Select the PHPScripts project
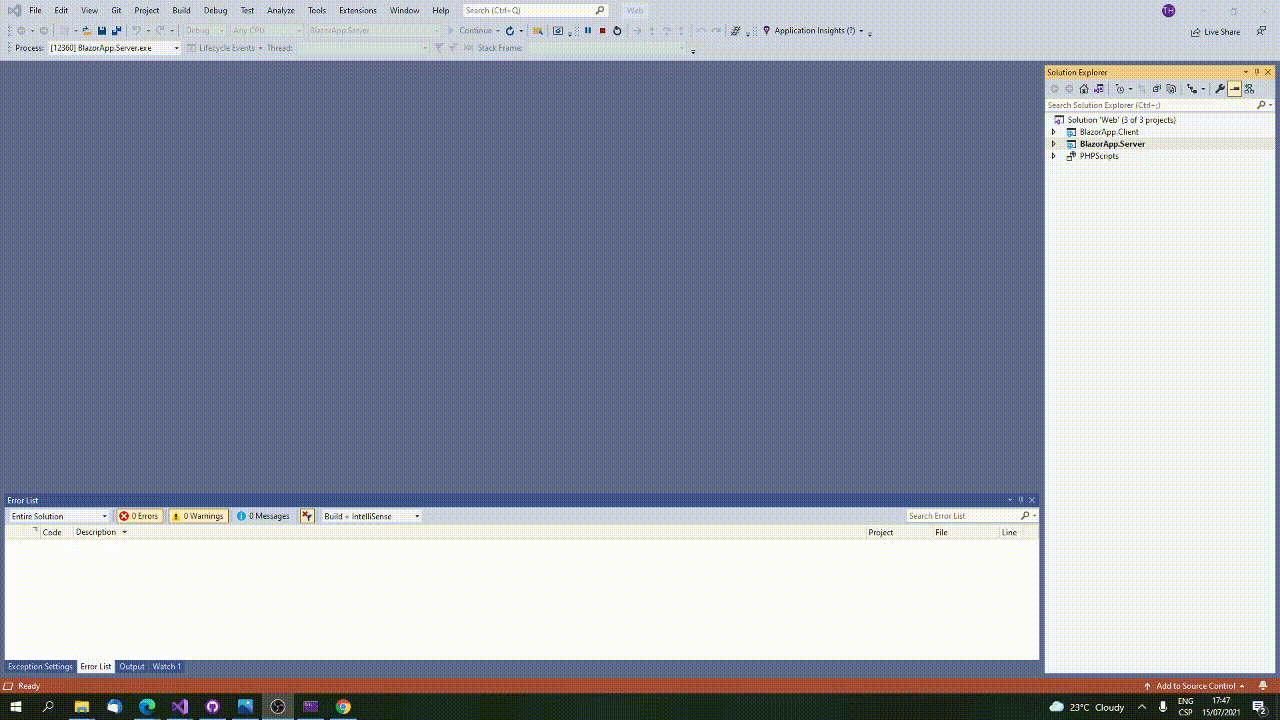This screenshot has width=1280, height=720. pyautogui.click(x=1099, y=156)
